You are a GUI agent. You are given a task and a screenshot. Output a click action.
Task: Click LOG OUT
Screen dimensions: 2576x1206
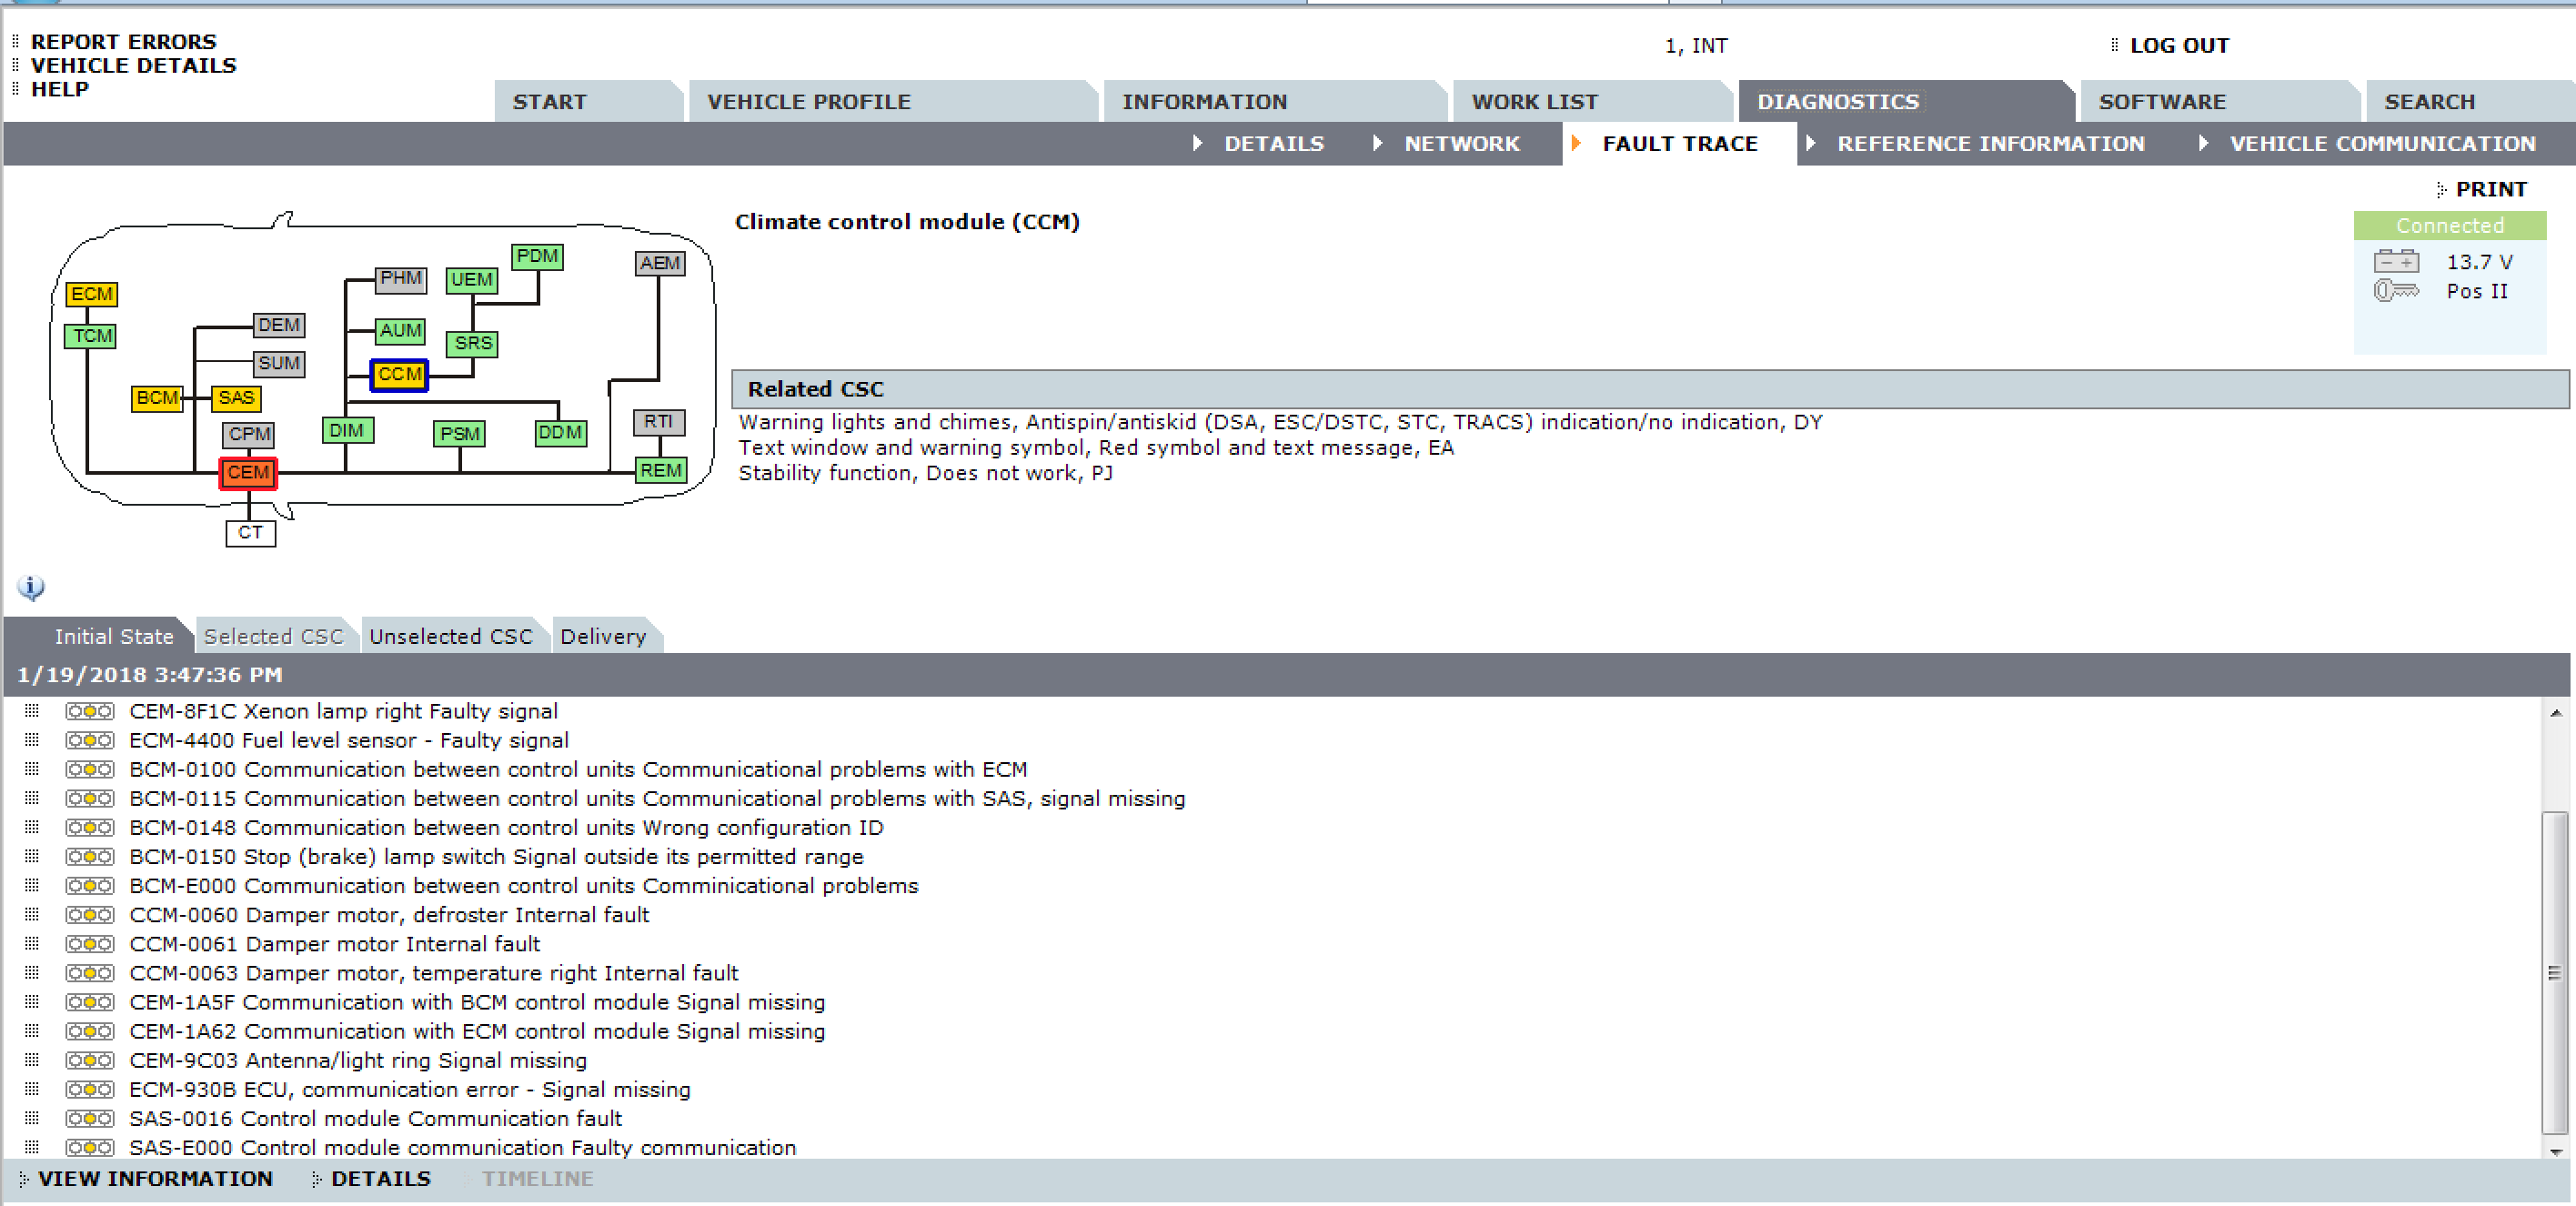pos(2178,45)
